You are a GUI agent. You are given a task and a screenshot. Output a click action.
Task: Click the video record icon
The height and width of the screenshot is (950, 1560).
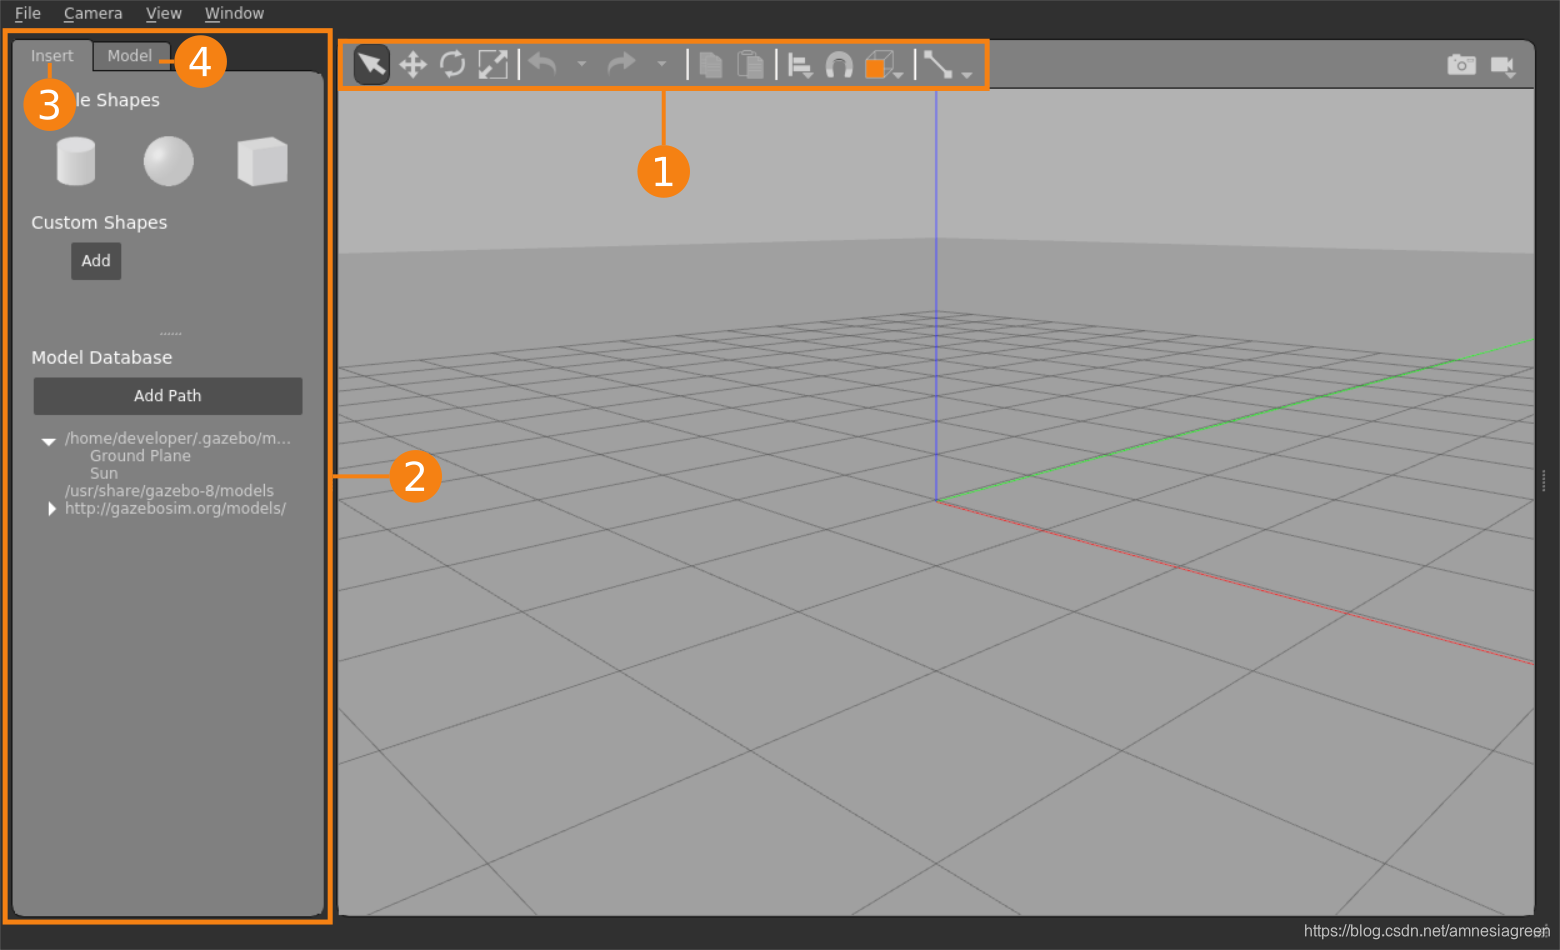1503,66
